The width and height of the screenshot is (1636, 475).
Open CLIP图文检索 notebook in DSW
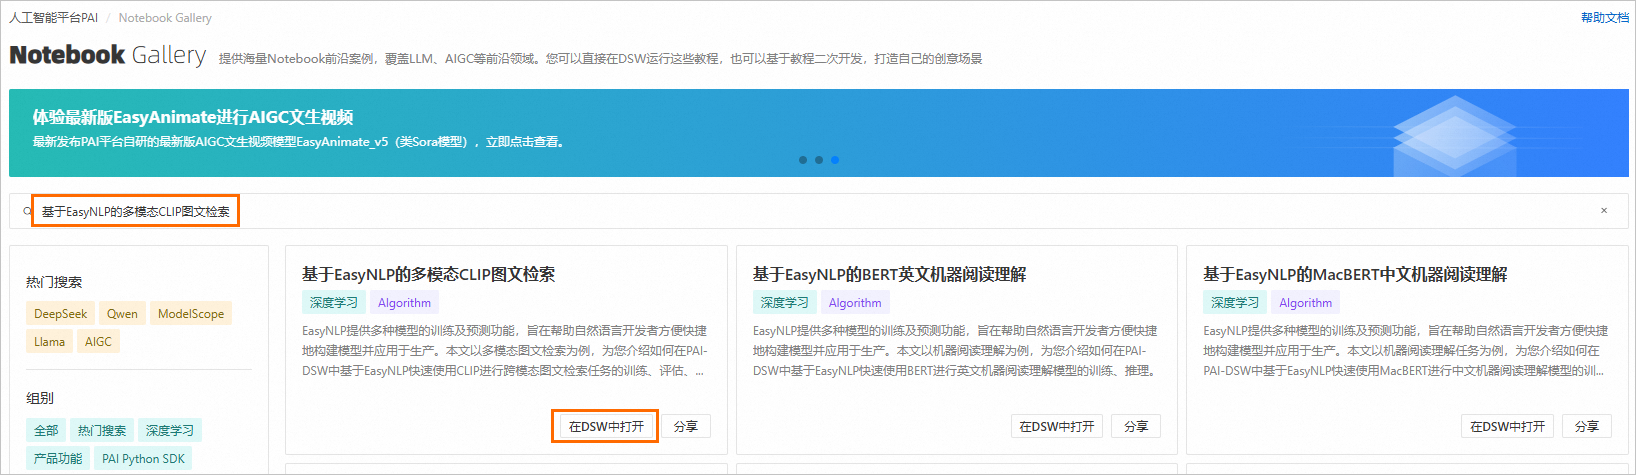[606, 426]
